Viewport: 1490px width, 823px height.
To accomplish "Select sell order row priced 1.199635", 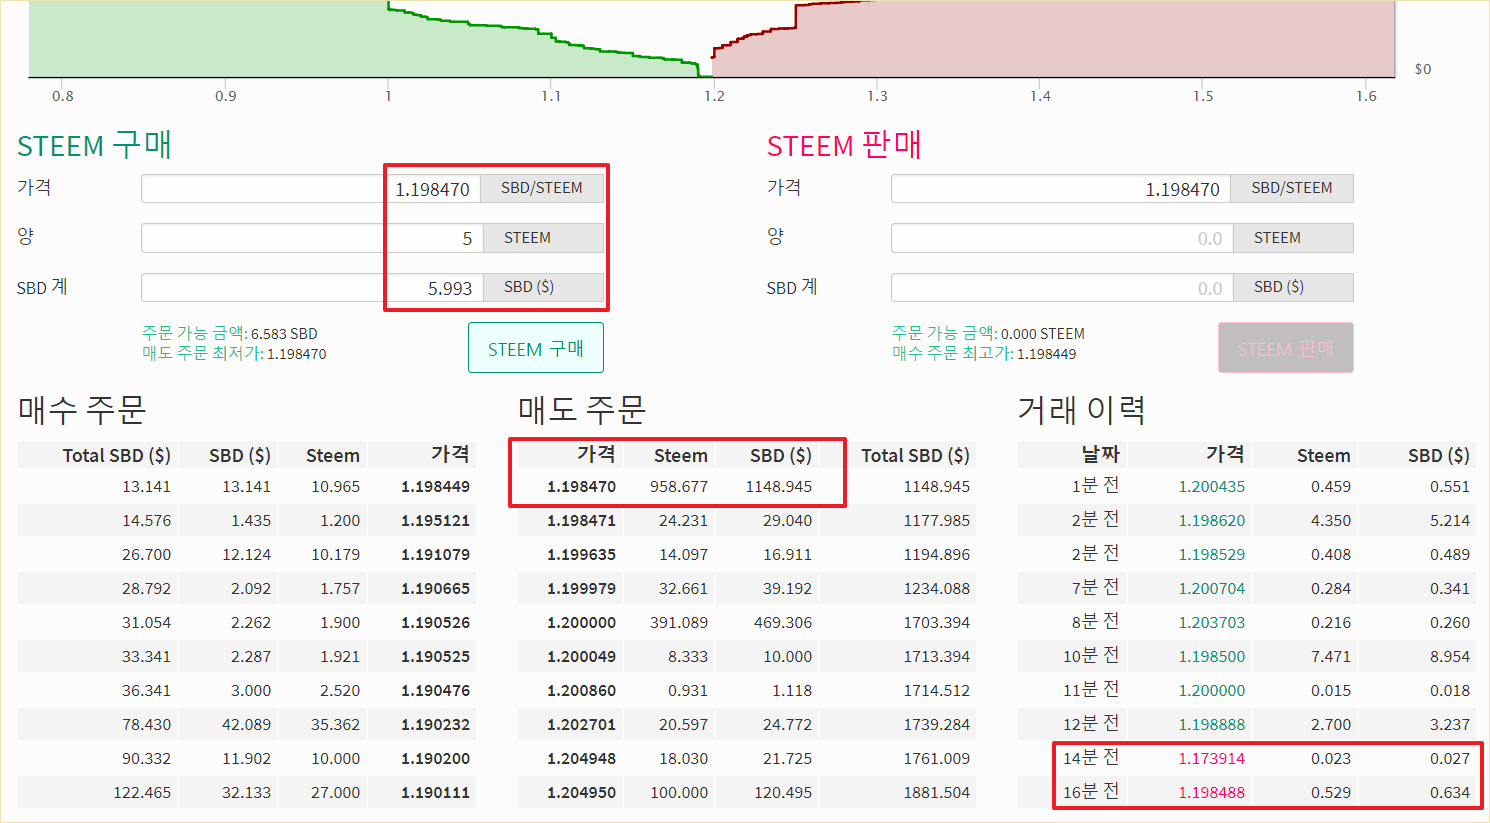I will [746, 555].
